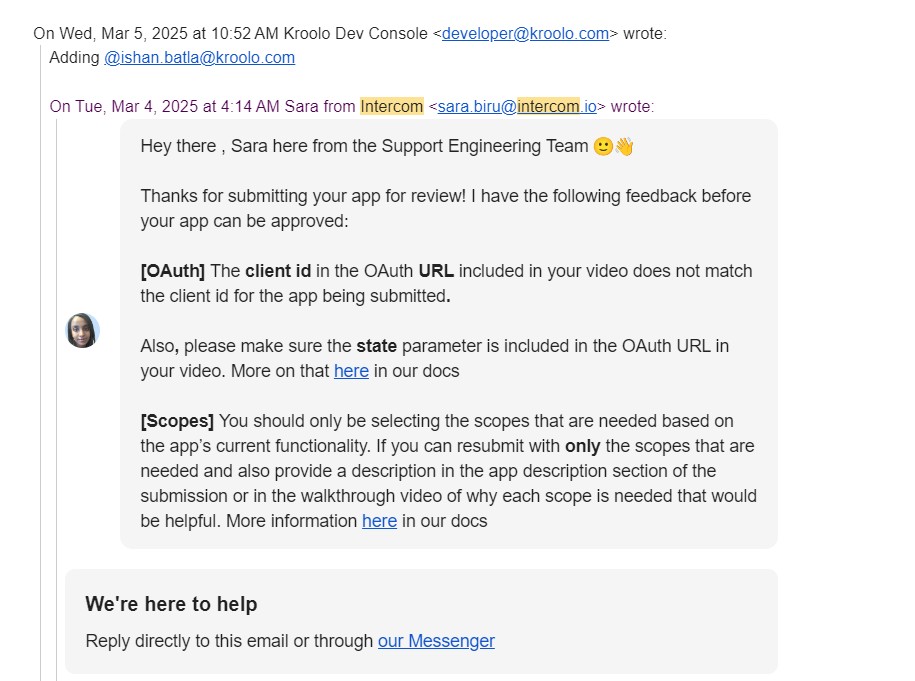Click the bold word 'state'
Image resolution: width=915 pixels, height=681 pixels.
pyautogui.click(x=376, y=346)
